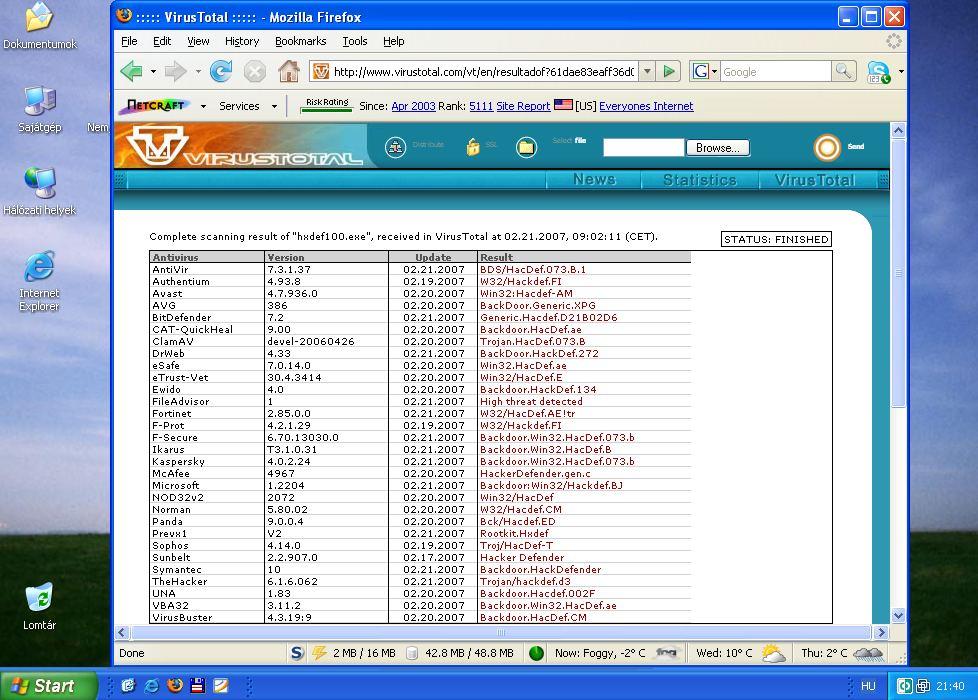The width and height of the screenshot is (978, 700).
Task: Select Hálózati helyek desktop icon
Action: coord(39,192)
